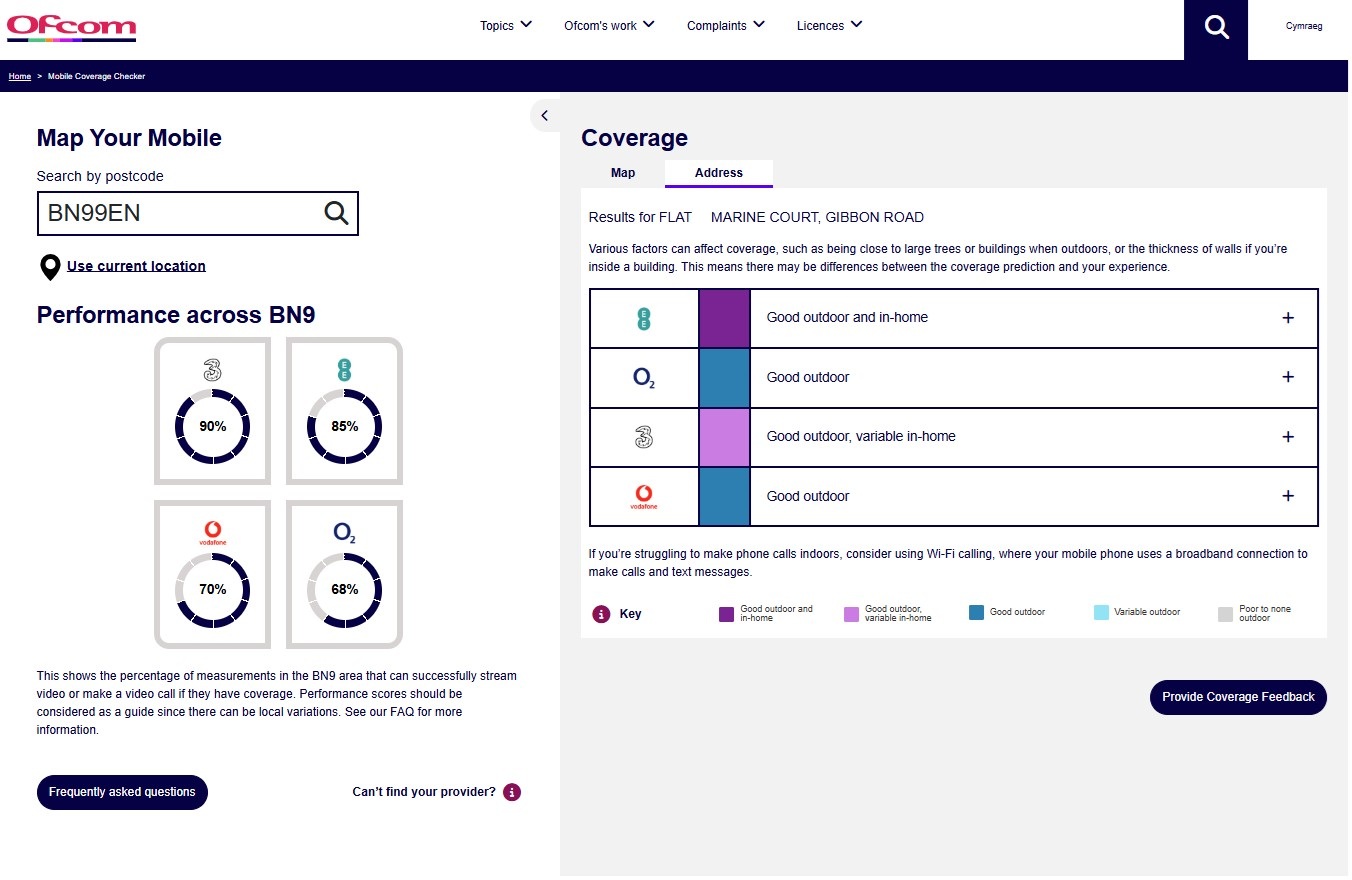Switch to the Map tab
Screen dimensions: 1352x880
point(622,173)
